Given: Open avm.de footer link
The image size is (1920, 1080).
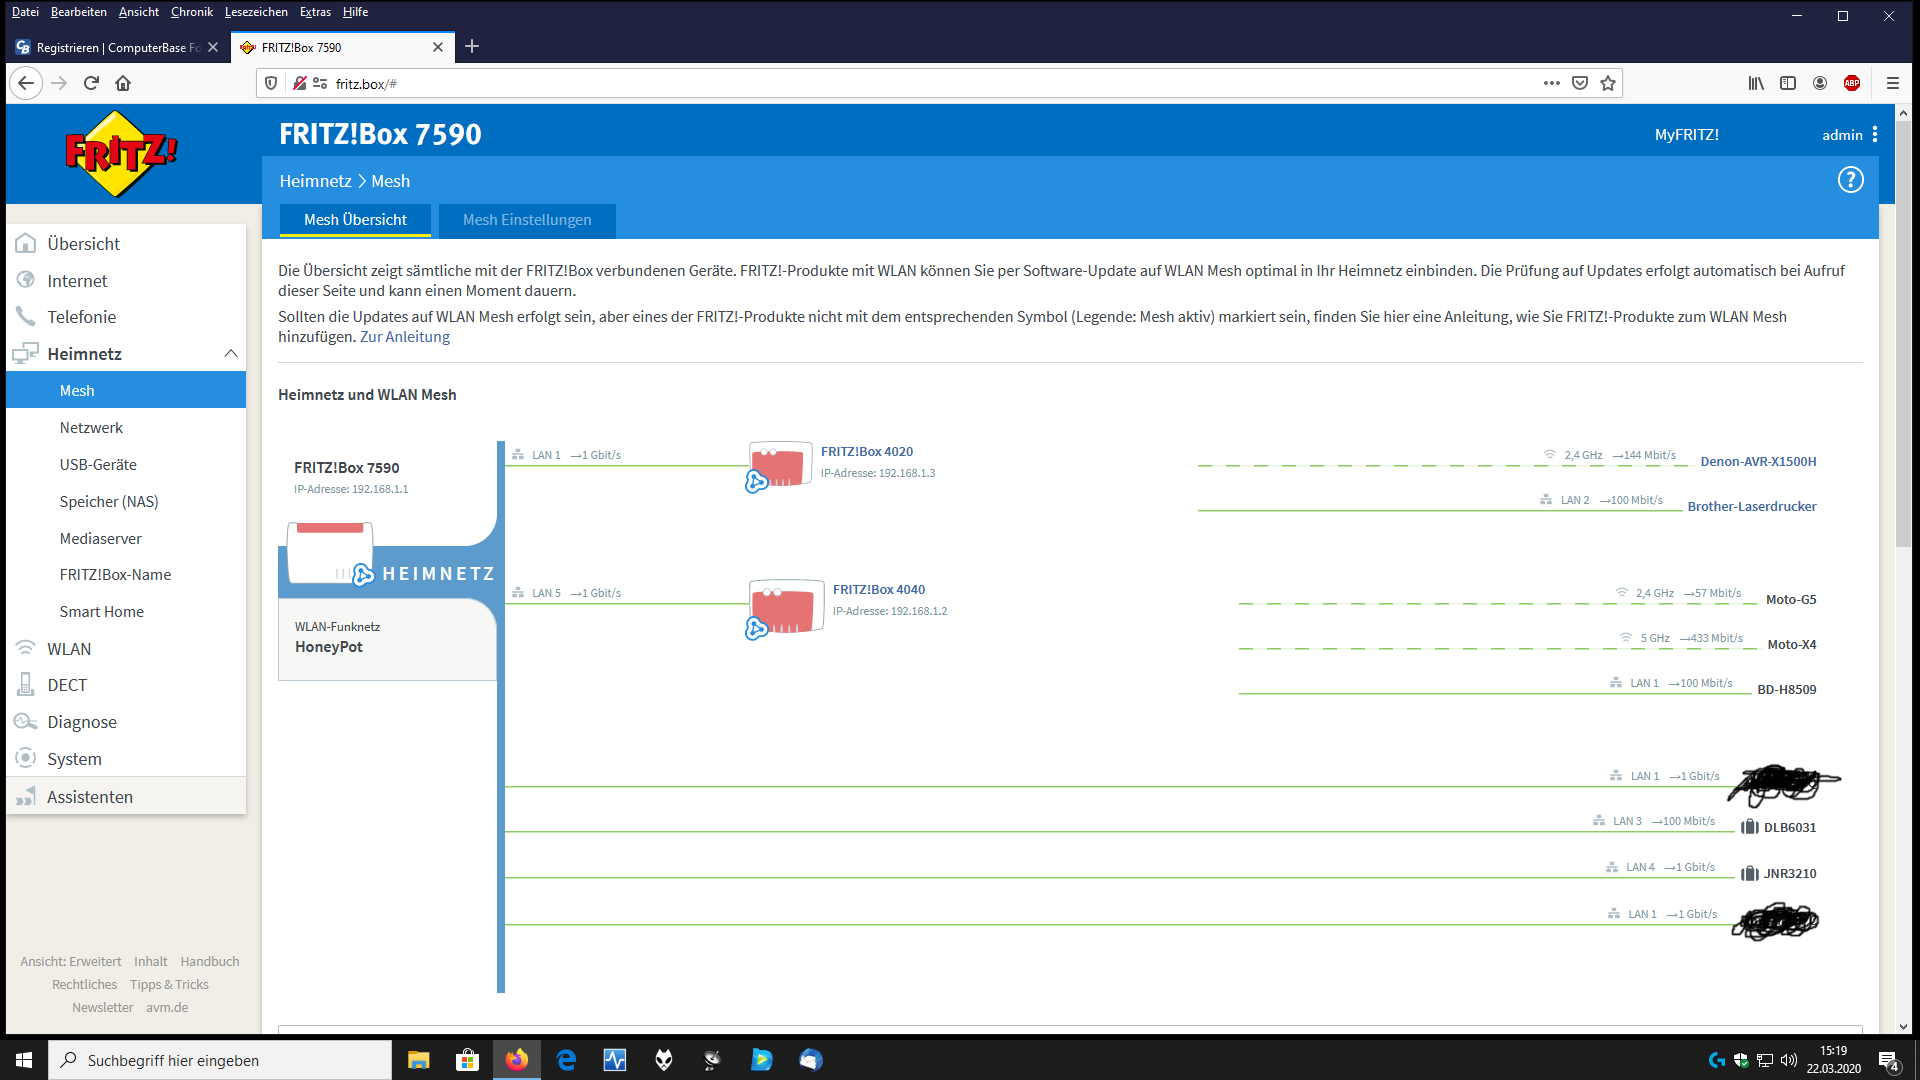Looking at the screenshot, I should 167,1008.
